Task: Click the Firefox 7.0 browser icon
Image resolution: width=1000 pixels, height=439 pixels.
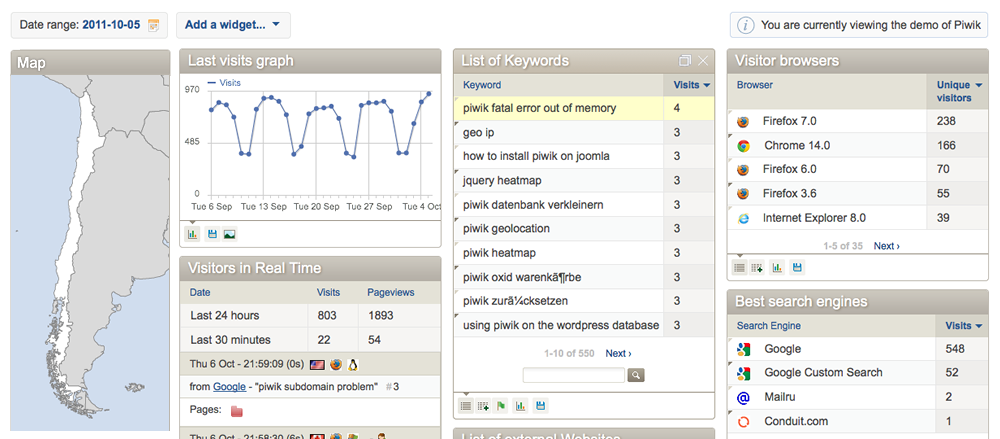Action: pos(743,121)
